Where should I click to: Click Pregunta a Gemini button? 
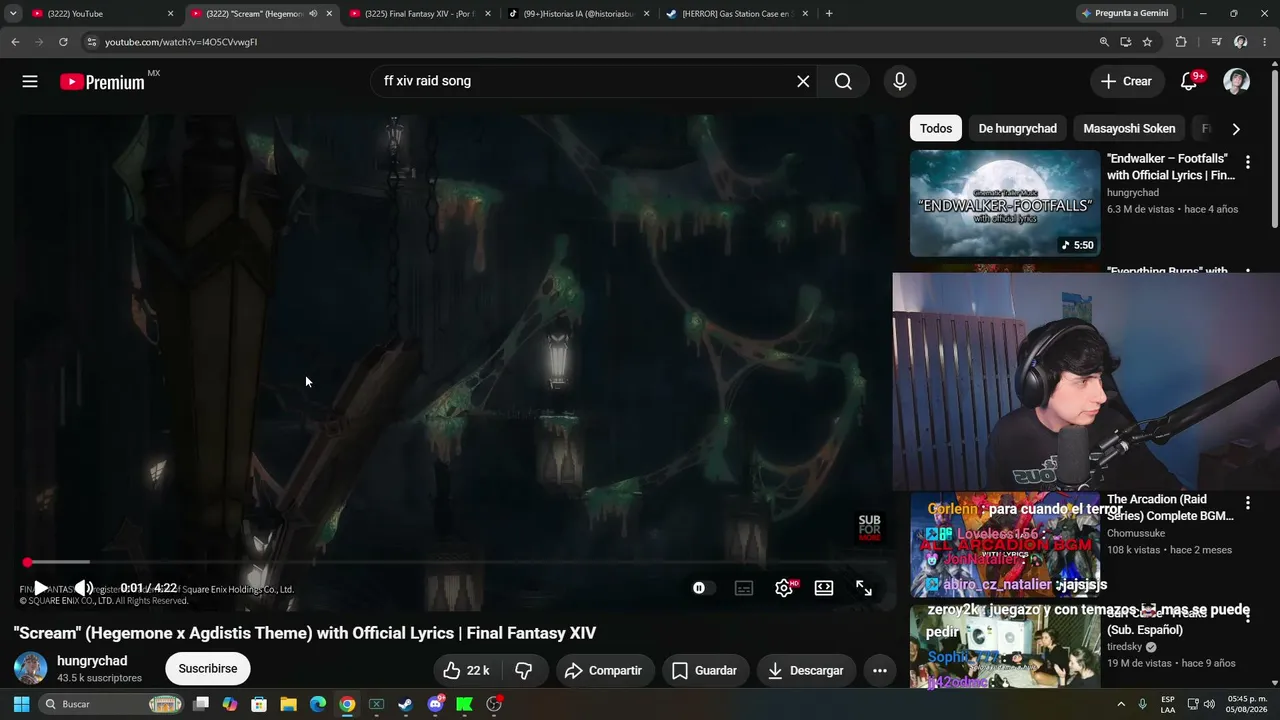(x=1124, y=14)
